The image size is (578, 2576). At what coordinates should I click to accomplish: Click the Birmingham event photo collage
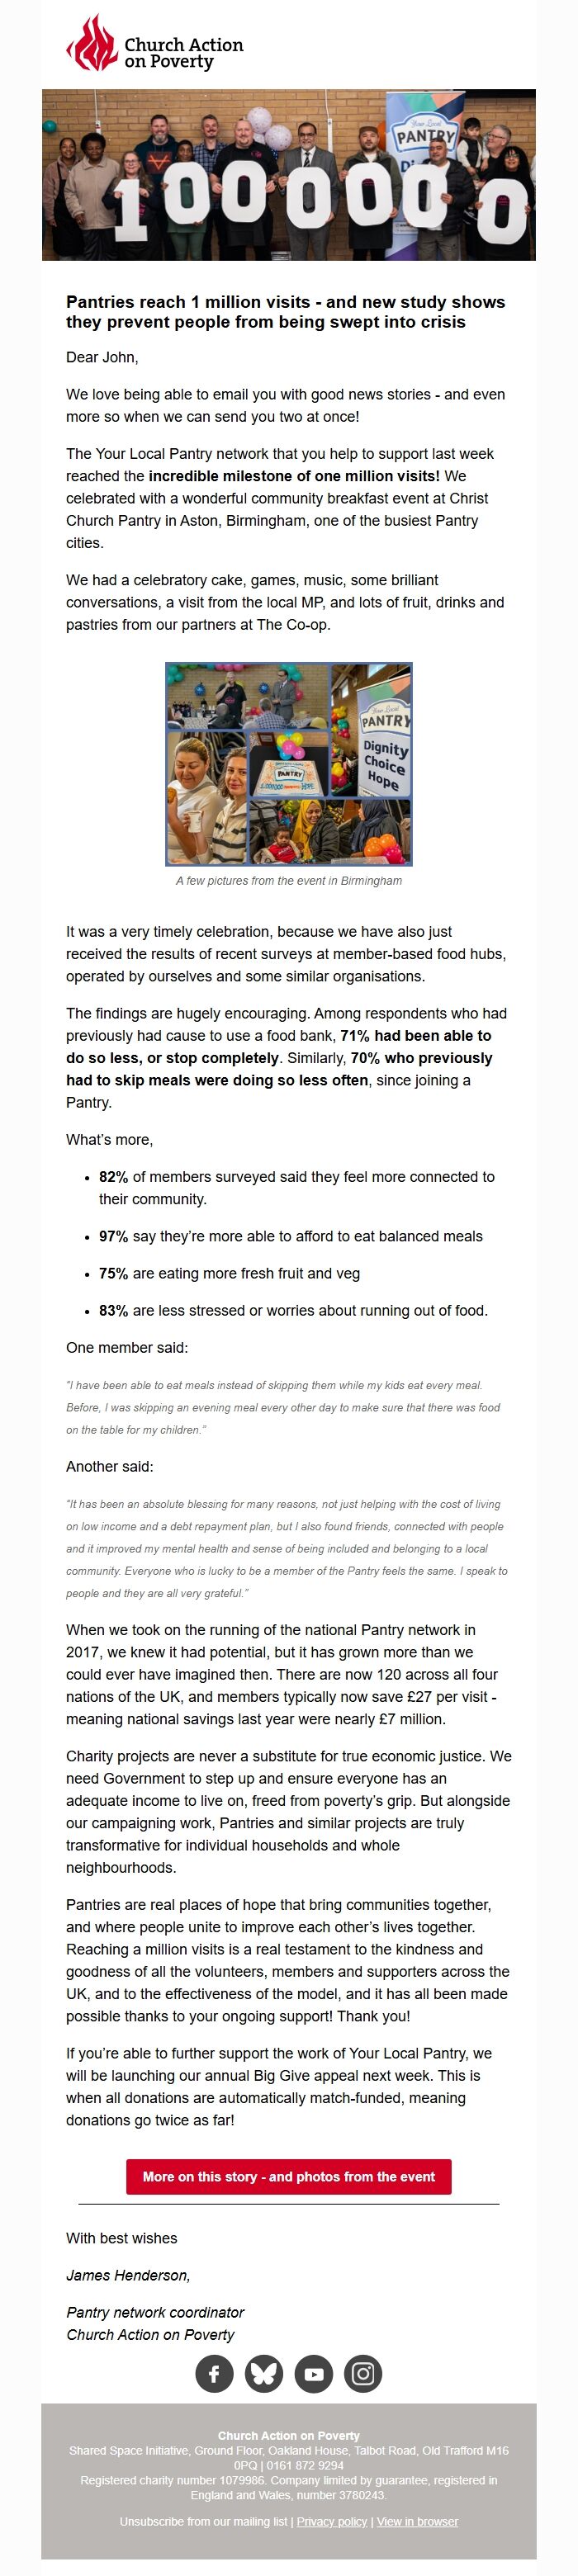(288, 763)
